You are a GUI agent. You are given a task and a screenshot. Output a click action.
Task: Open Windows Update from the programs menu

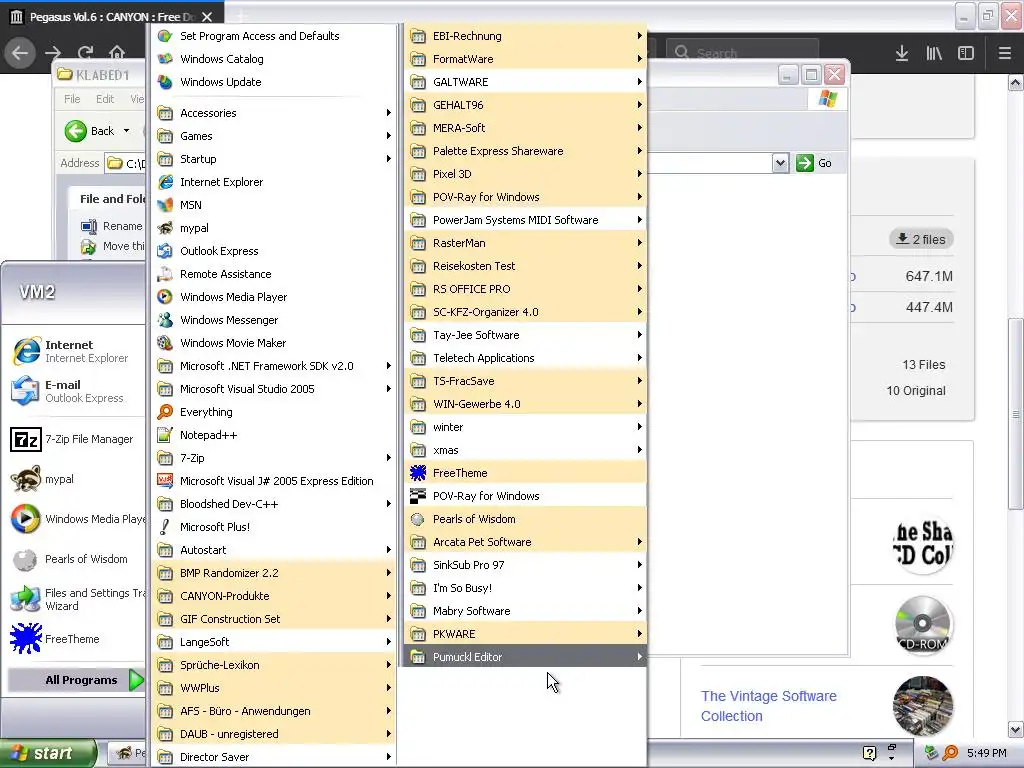point(273,82)
